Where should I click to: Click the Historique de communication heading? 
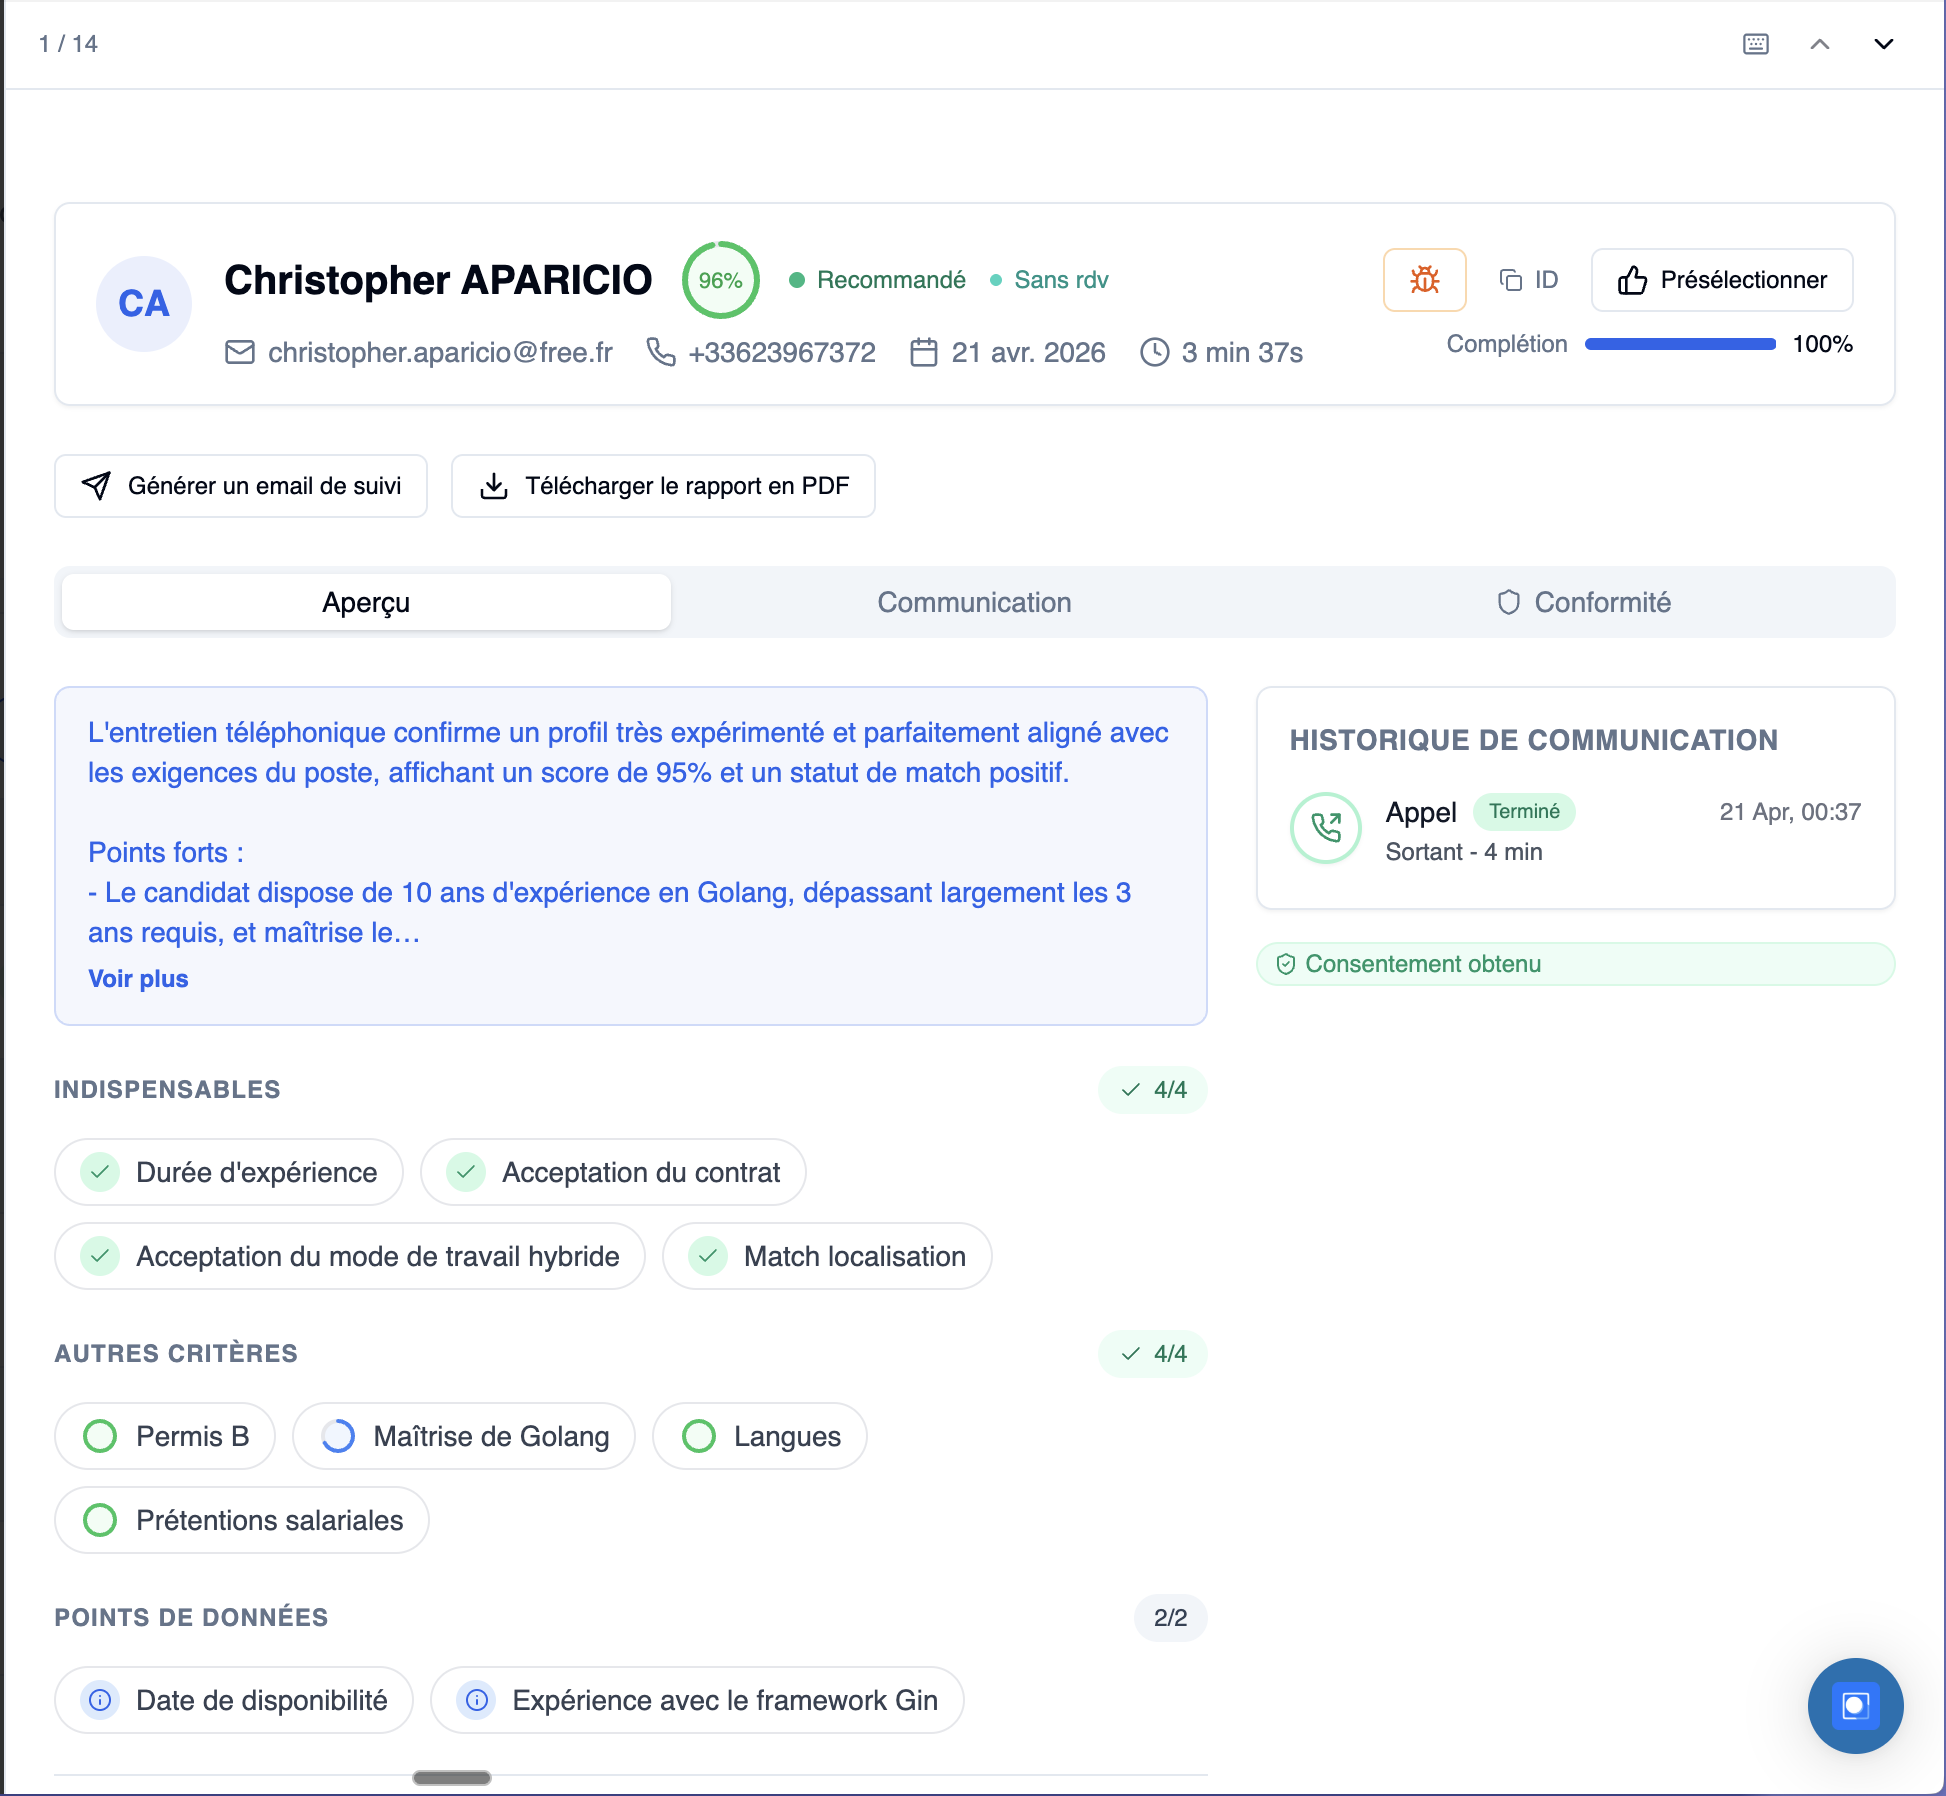point(1533,740)
